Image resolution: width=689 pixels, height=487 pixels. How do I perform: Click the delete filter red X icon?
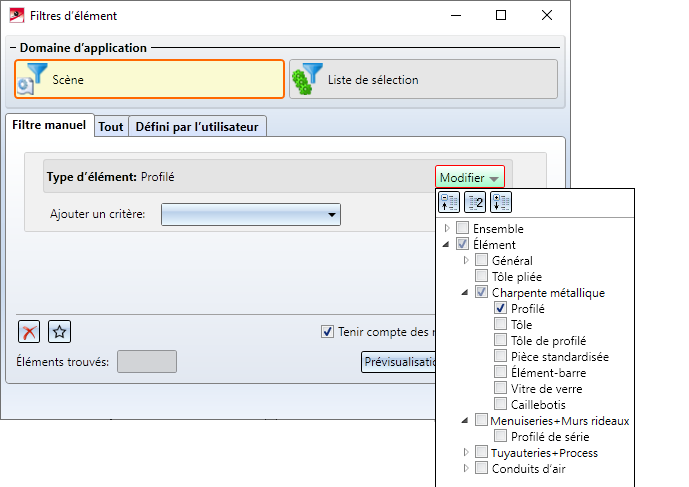30,333
